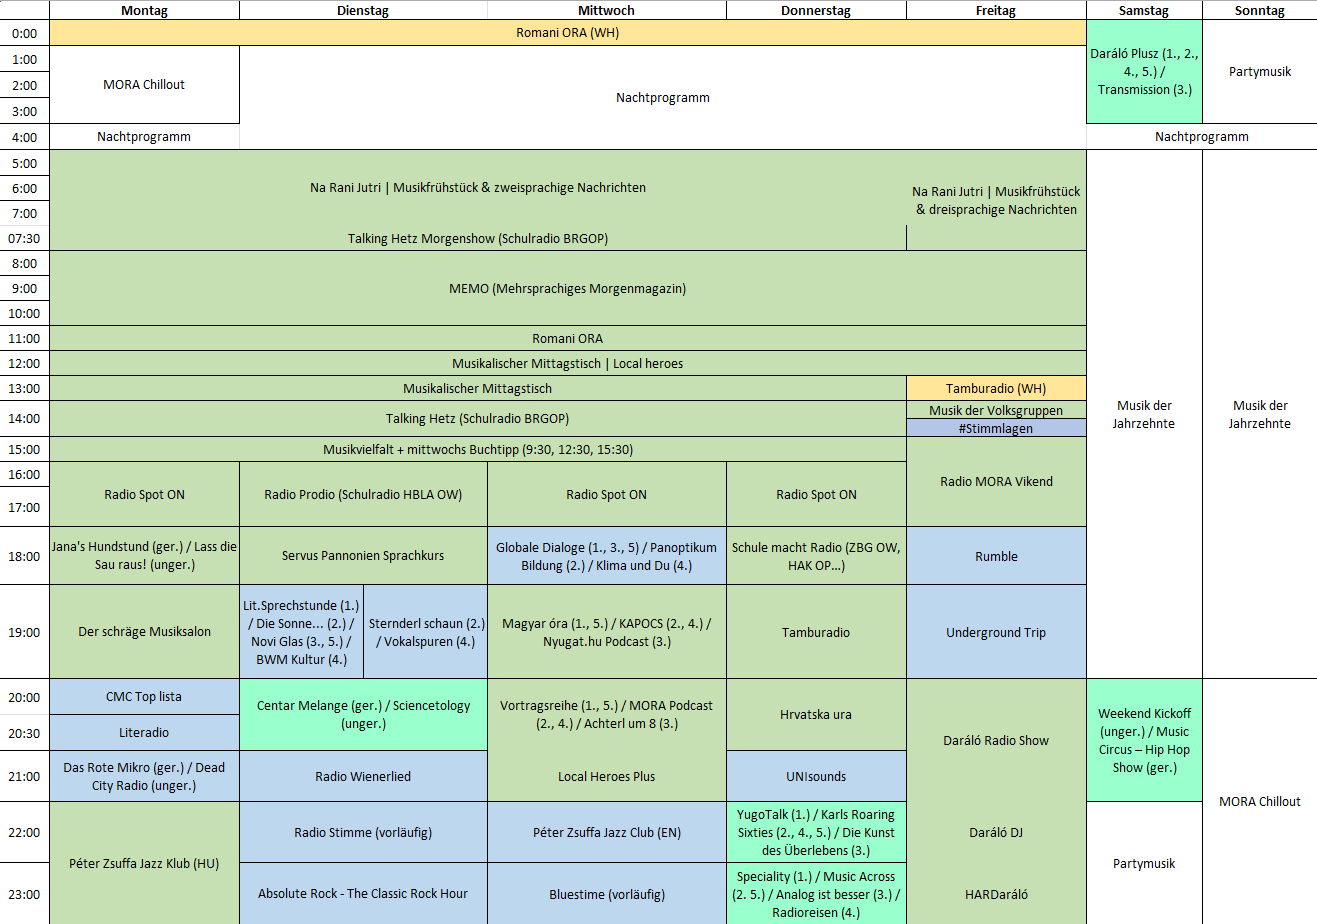
Task: Select the Tamburadio (WH) cell on Freitag
Action: 995,388
